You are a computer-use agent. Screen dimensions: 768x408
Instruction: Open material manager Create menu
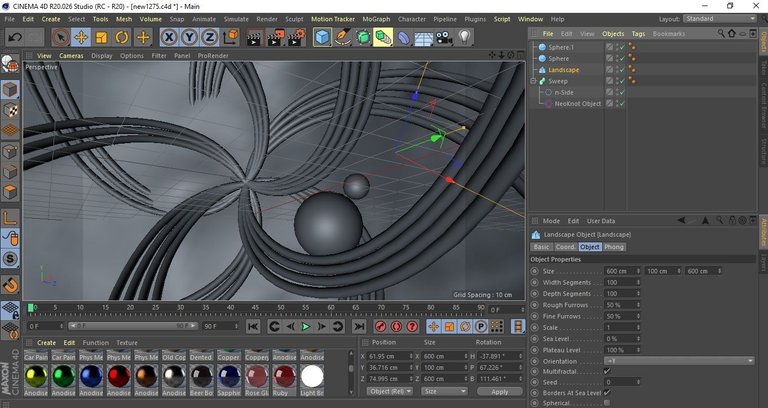tap(47, 343)
